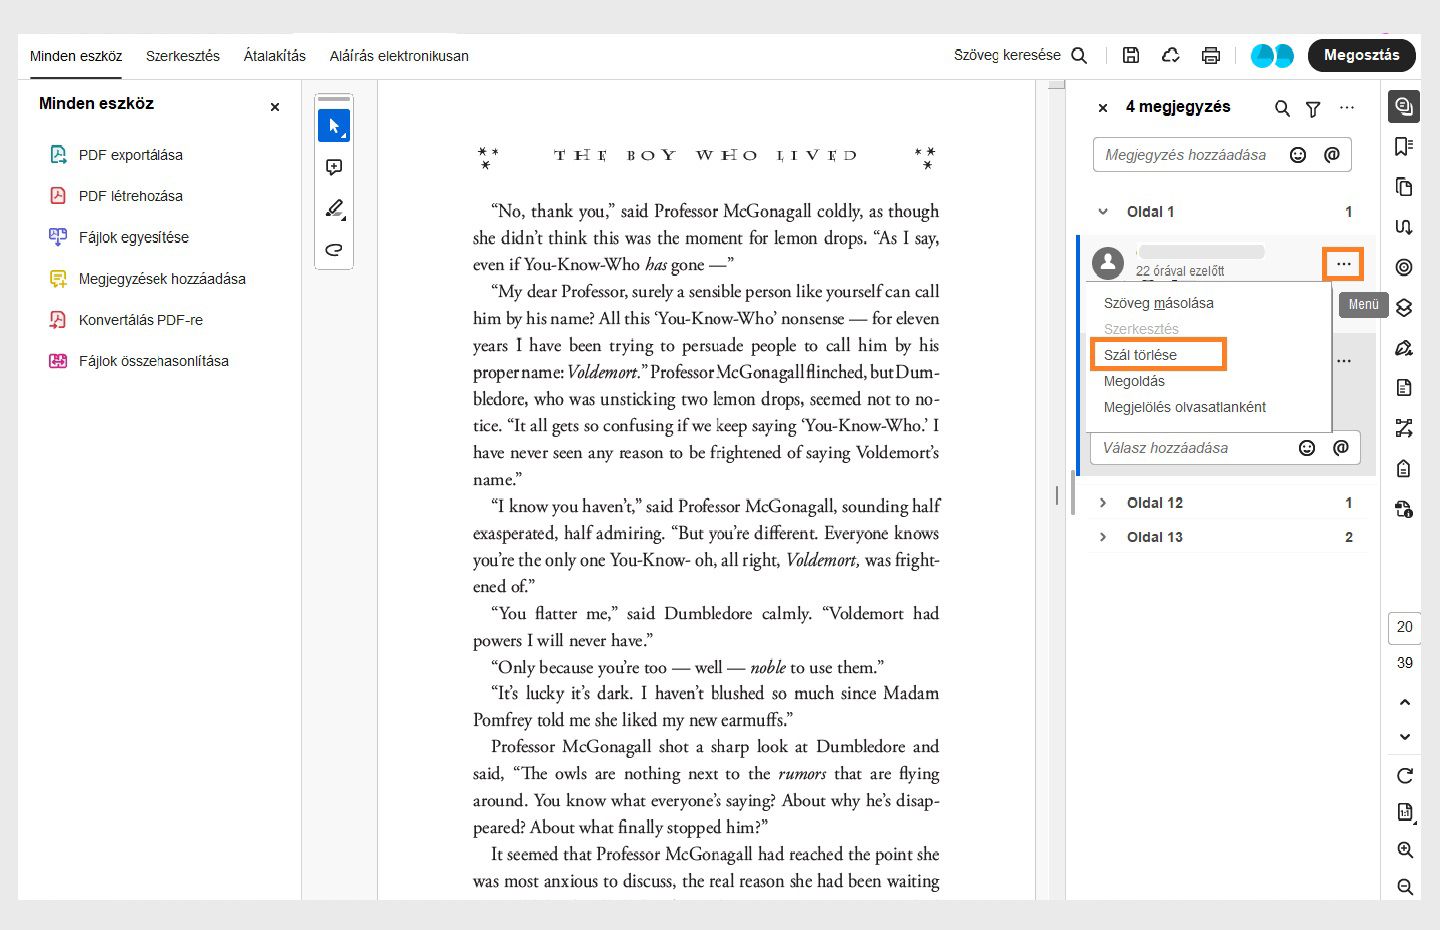Click the Megosztás share button

coord(1361,55)
